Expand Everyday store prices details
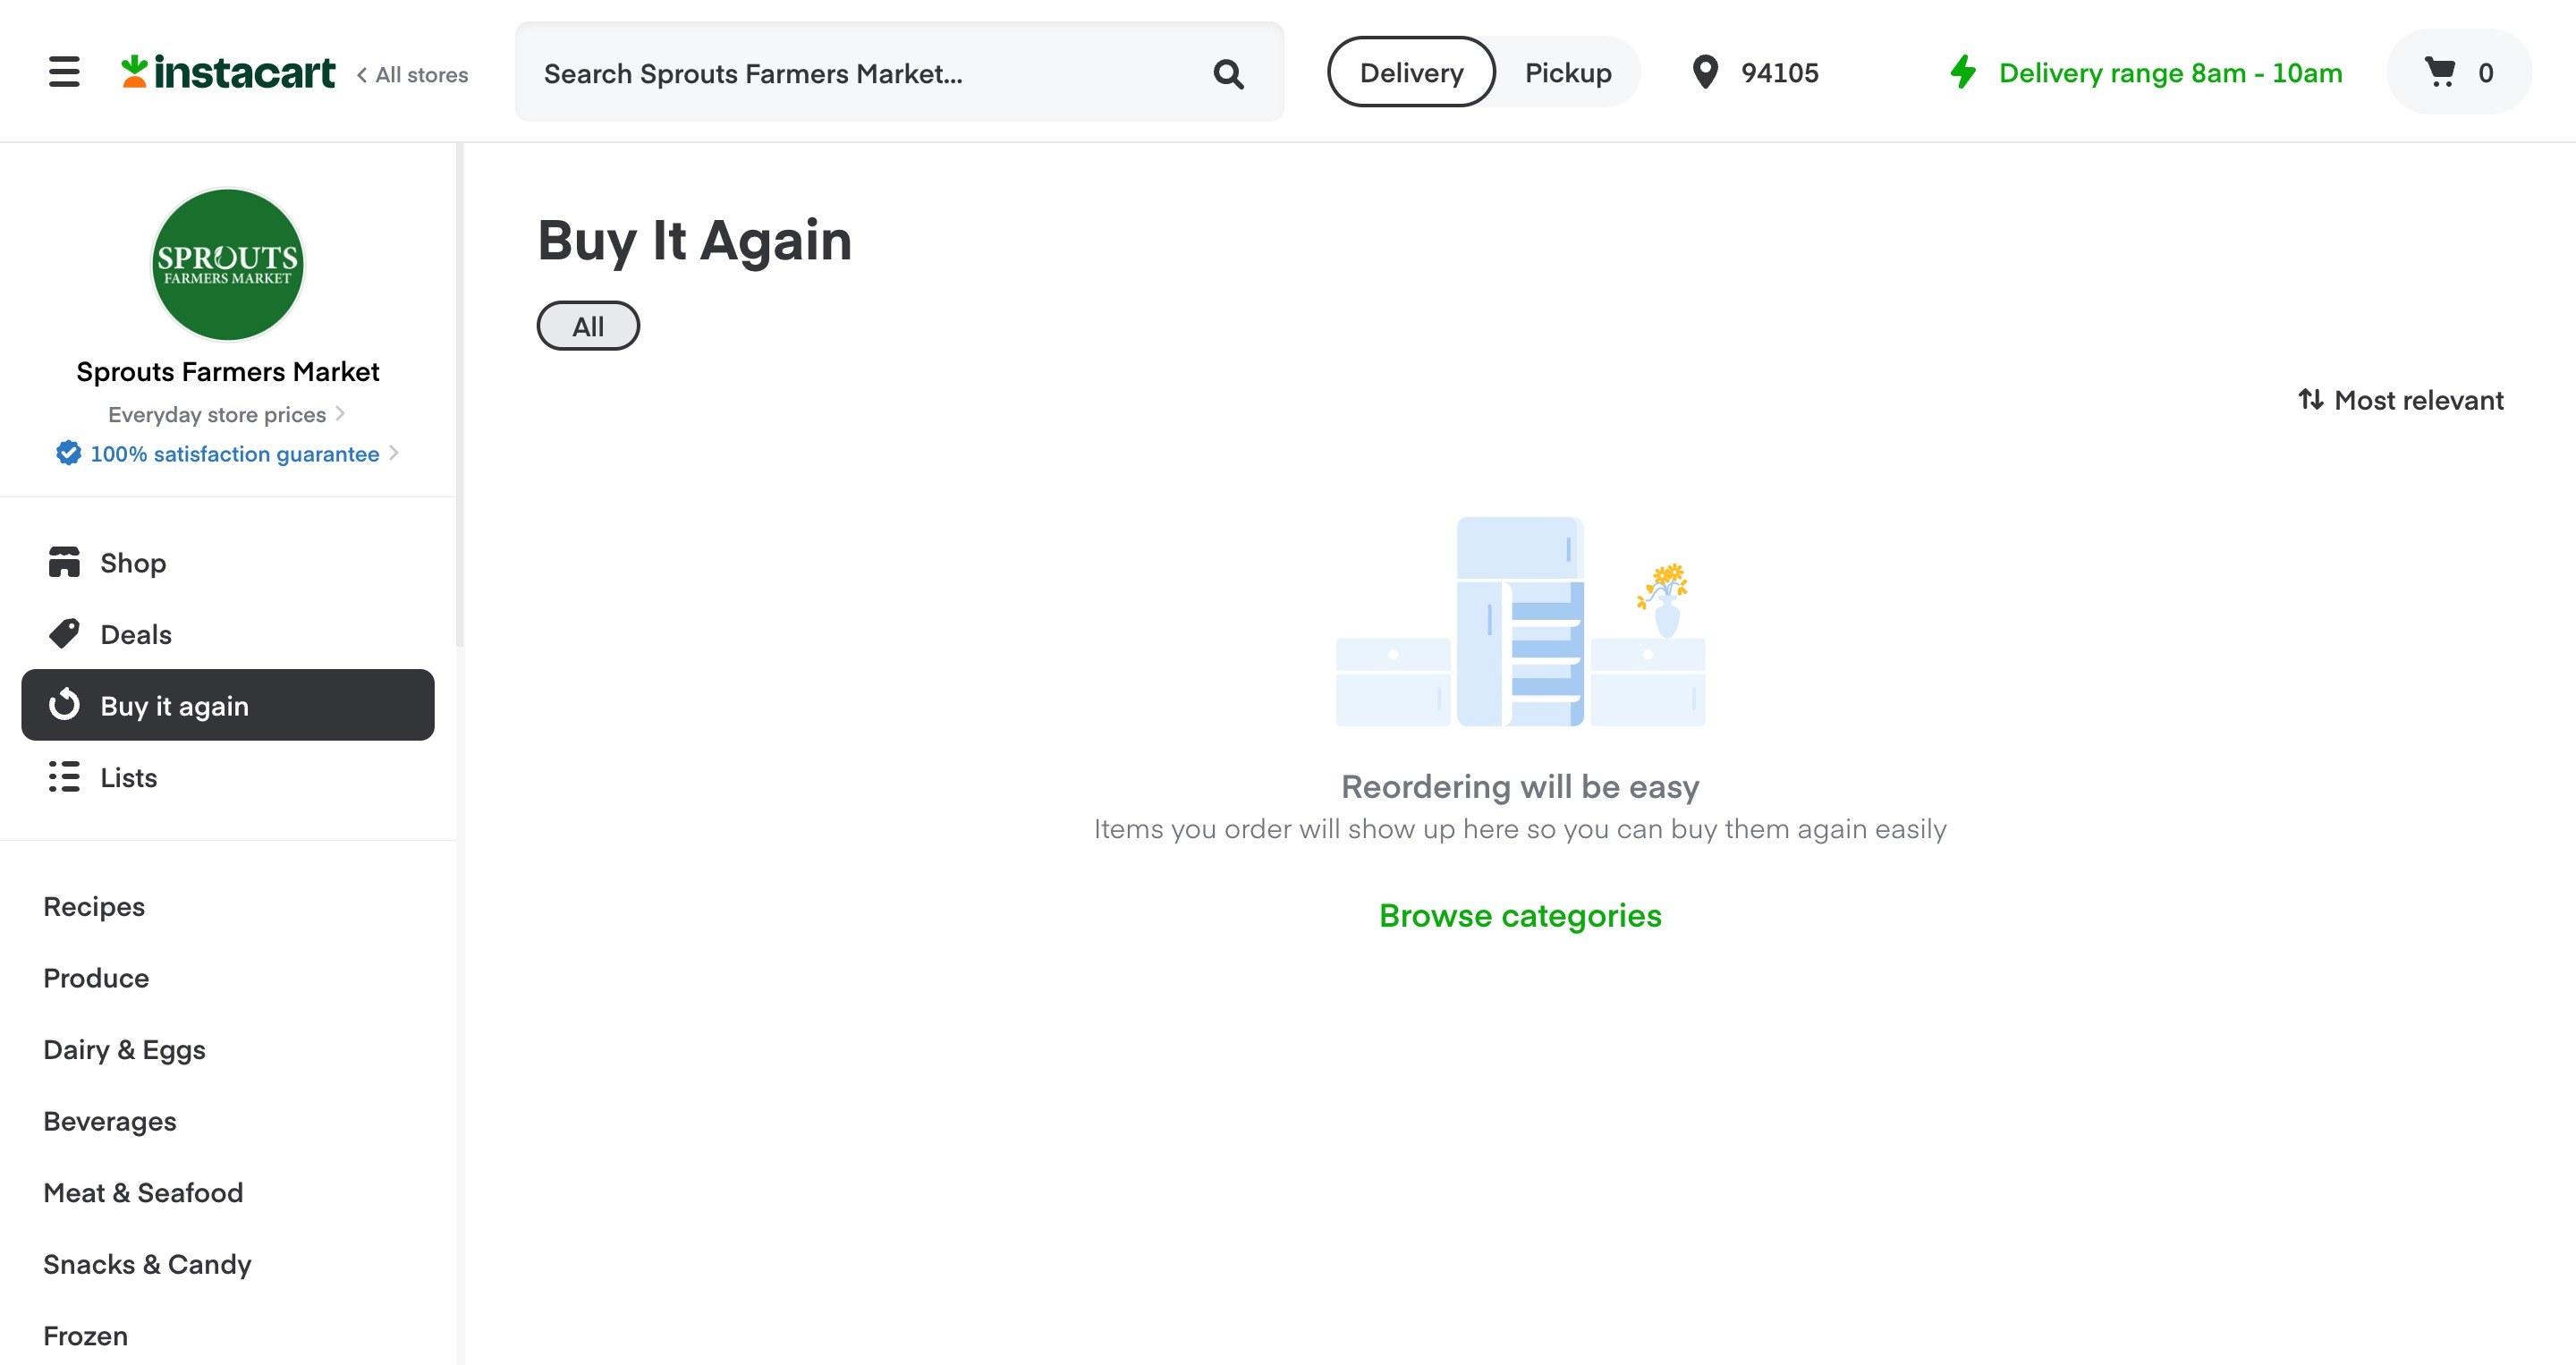Screen dimensions: 2576x1365 pos(226,414)
